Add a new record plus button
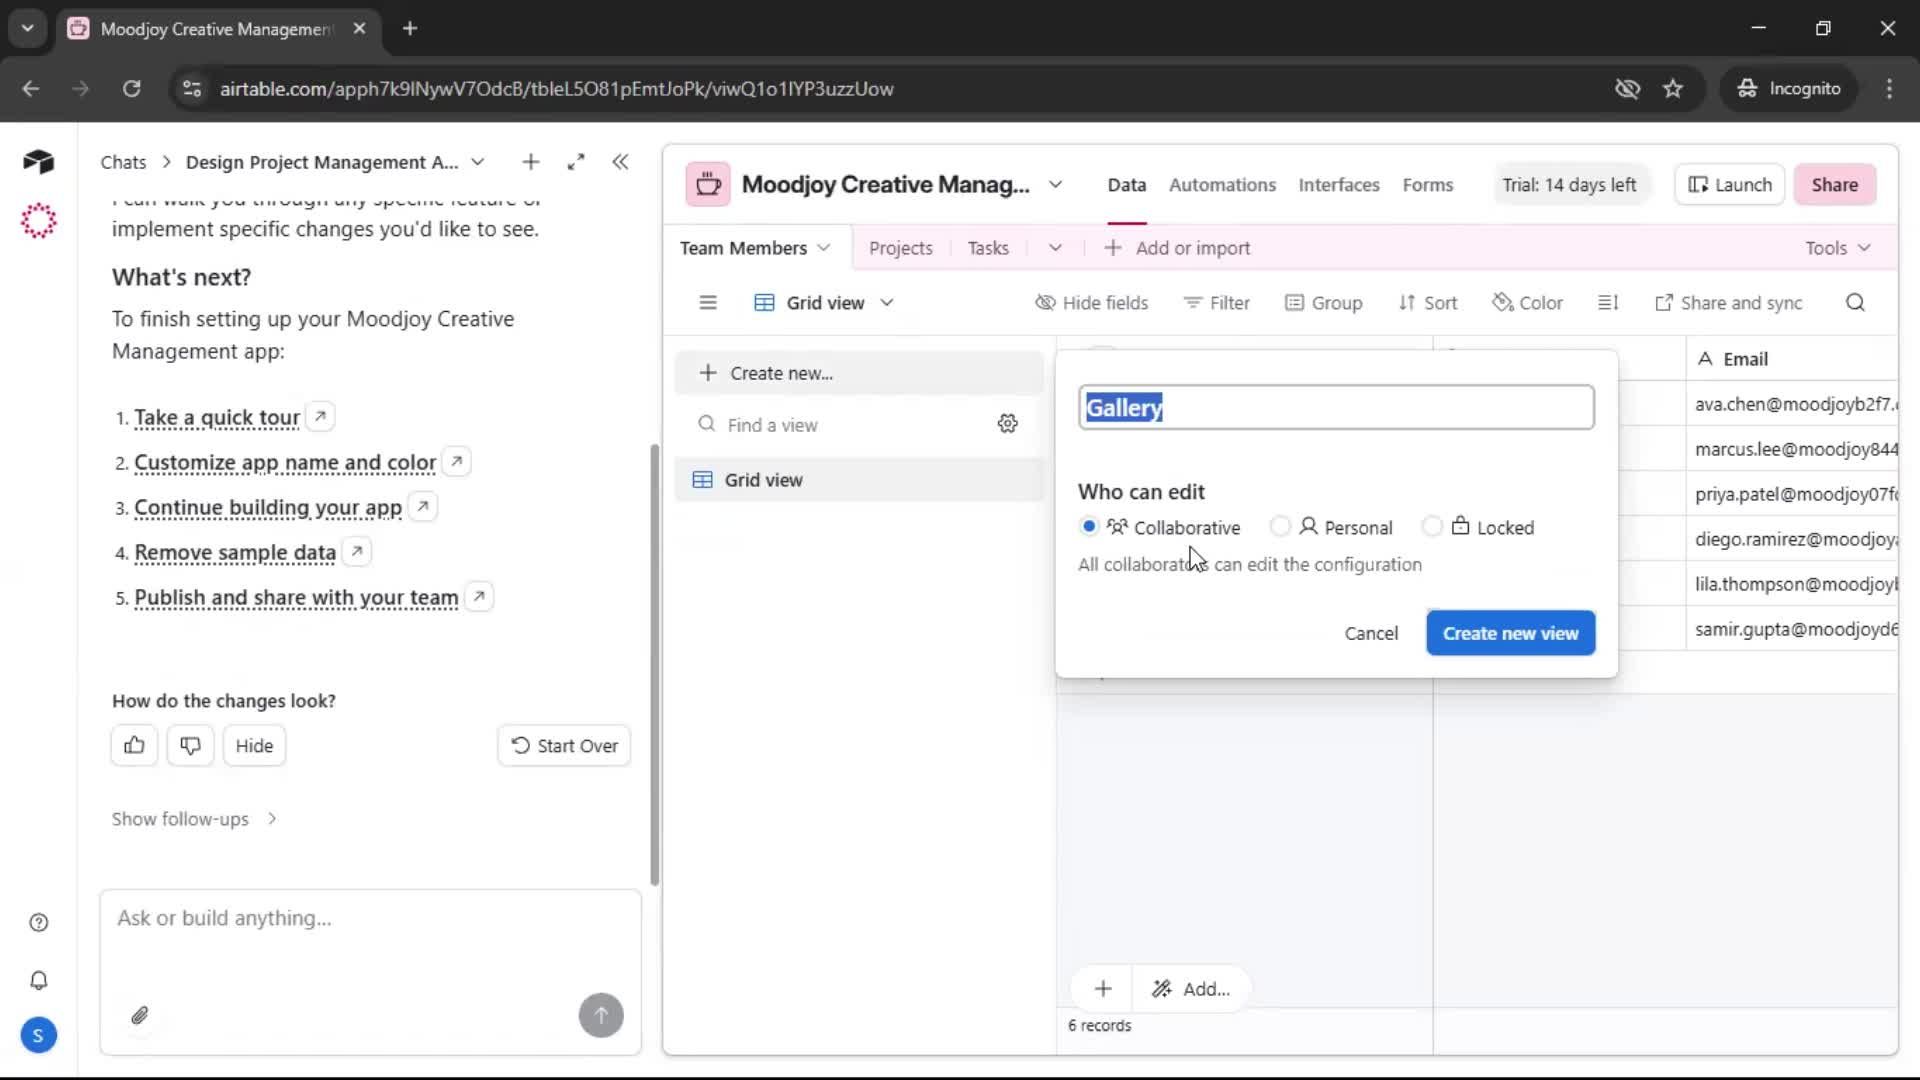Viewport: 1920px width, 1080px height. click(x=1103, y=989)
